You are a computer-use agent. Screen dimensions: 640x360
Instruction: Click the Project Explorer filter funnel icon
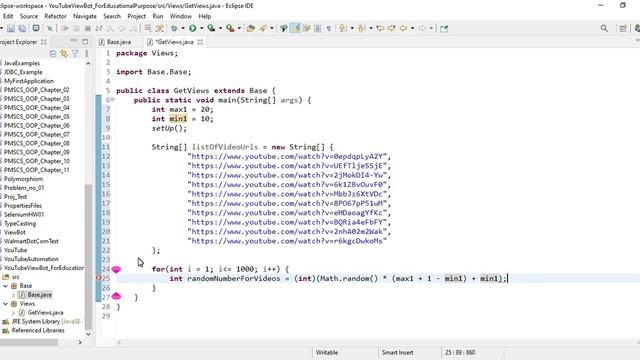(x=75, y=53)
